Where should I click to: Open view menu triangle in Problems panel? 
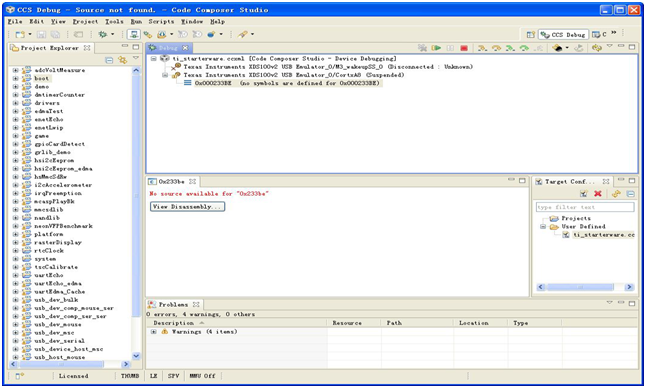click(610, 303)
